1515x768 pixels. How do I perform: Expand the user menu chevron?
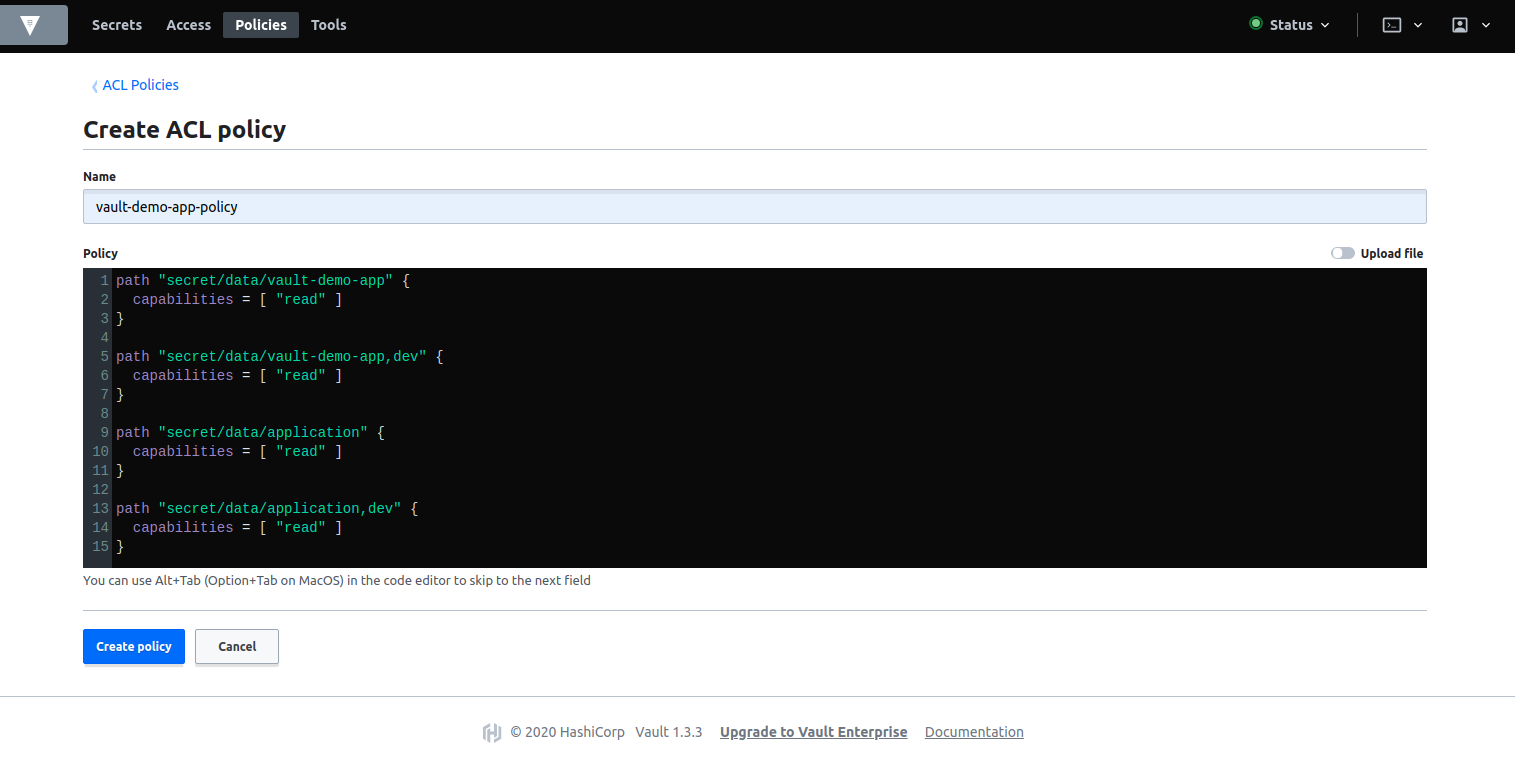point(1486,25)
